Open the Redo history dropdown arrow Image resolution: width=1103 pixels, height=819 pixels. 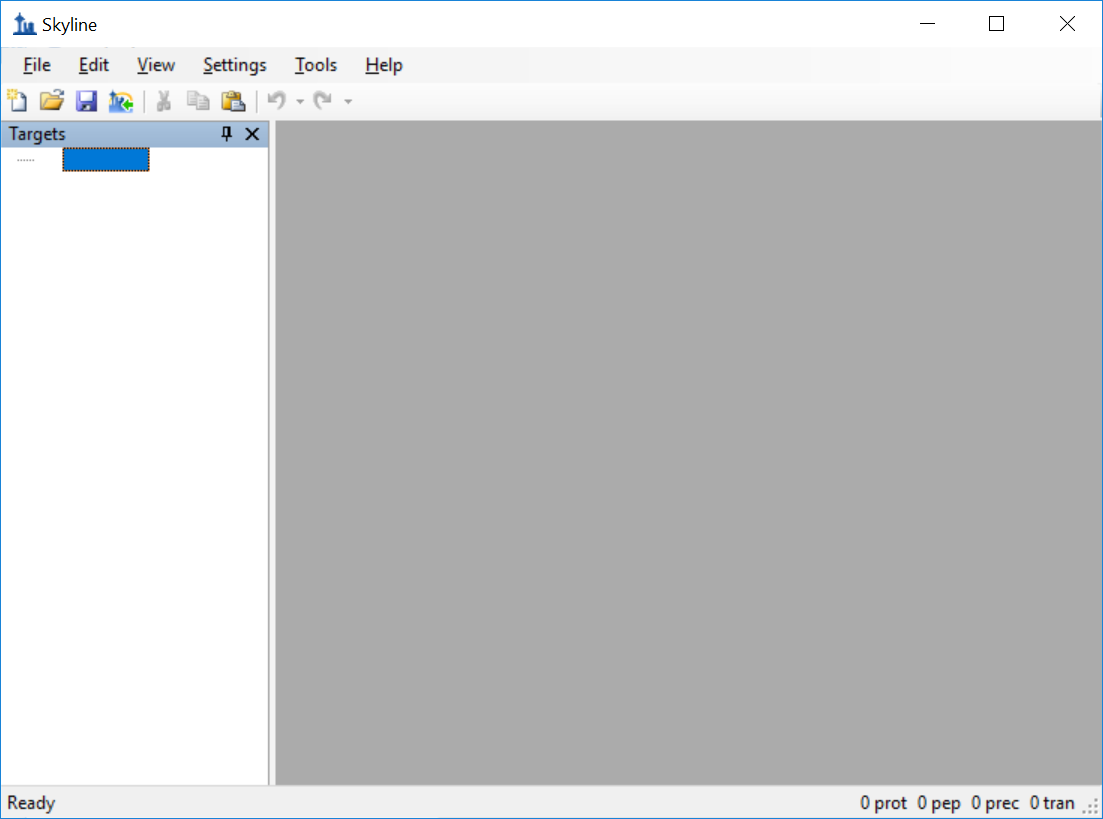[x=348, y=102]
